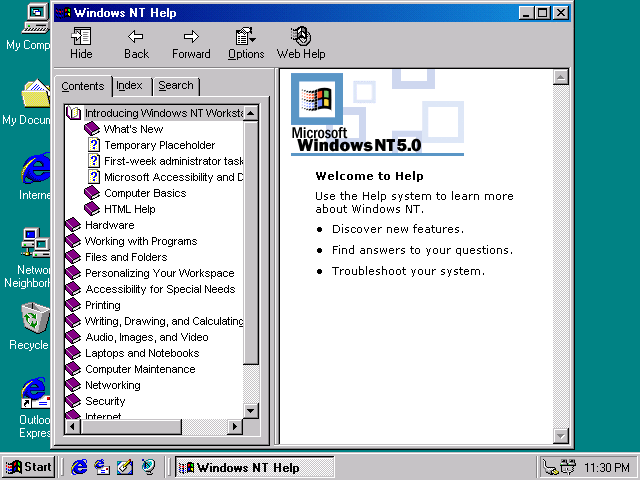Click the contents tree vertical scrollbar thumb

[251, 242]
